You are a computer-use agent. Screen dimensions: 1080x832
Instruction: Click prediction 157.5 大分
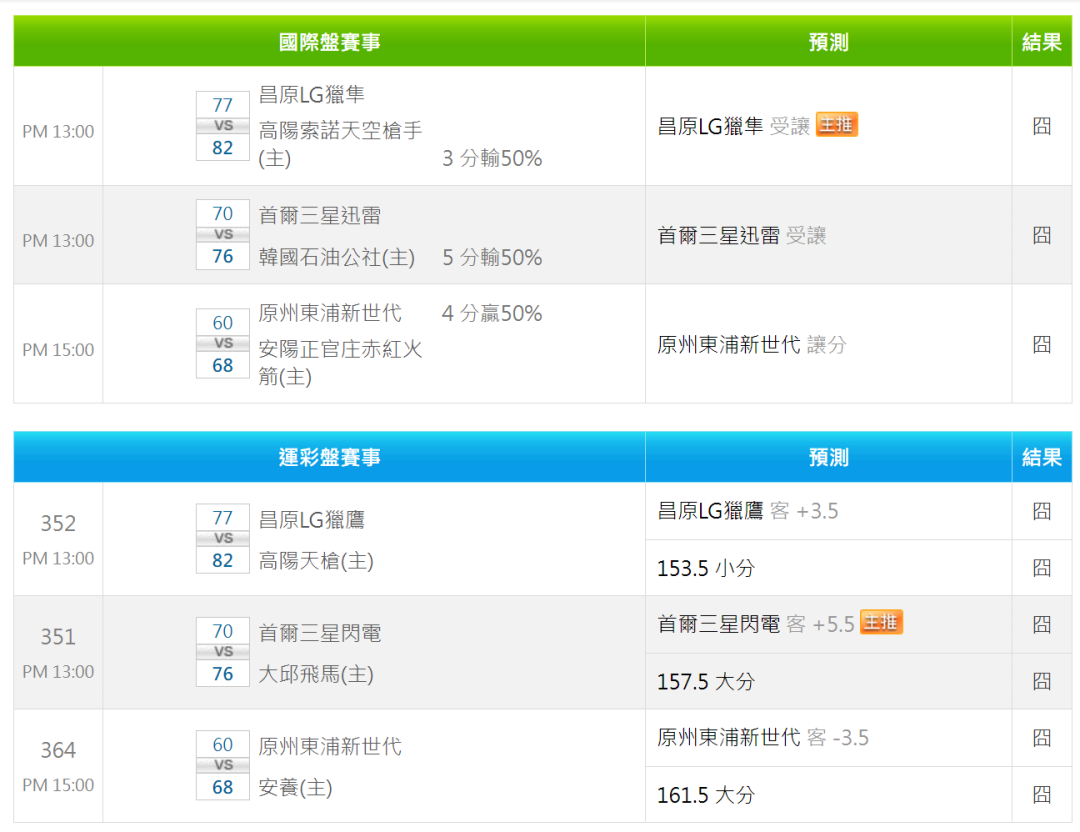point(706,682)
